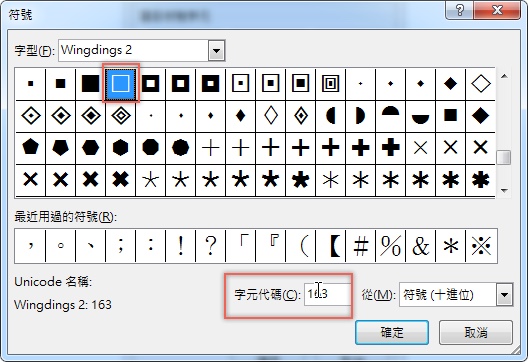Insert the recent 、 ideographic comma symbol
Image resolution: width=528 pixels, height=362 pixels.
pyautogui.click(x=91, y=245)
